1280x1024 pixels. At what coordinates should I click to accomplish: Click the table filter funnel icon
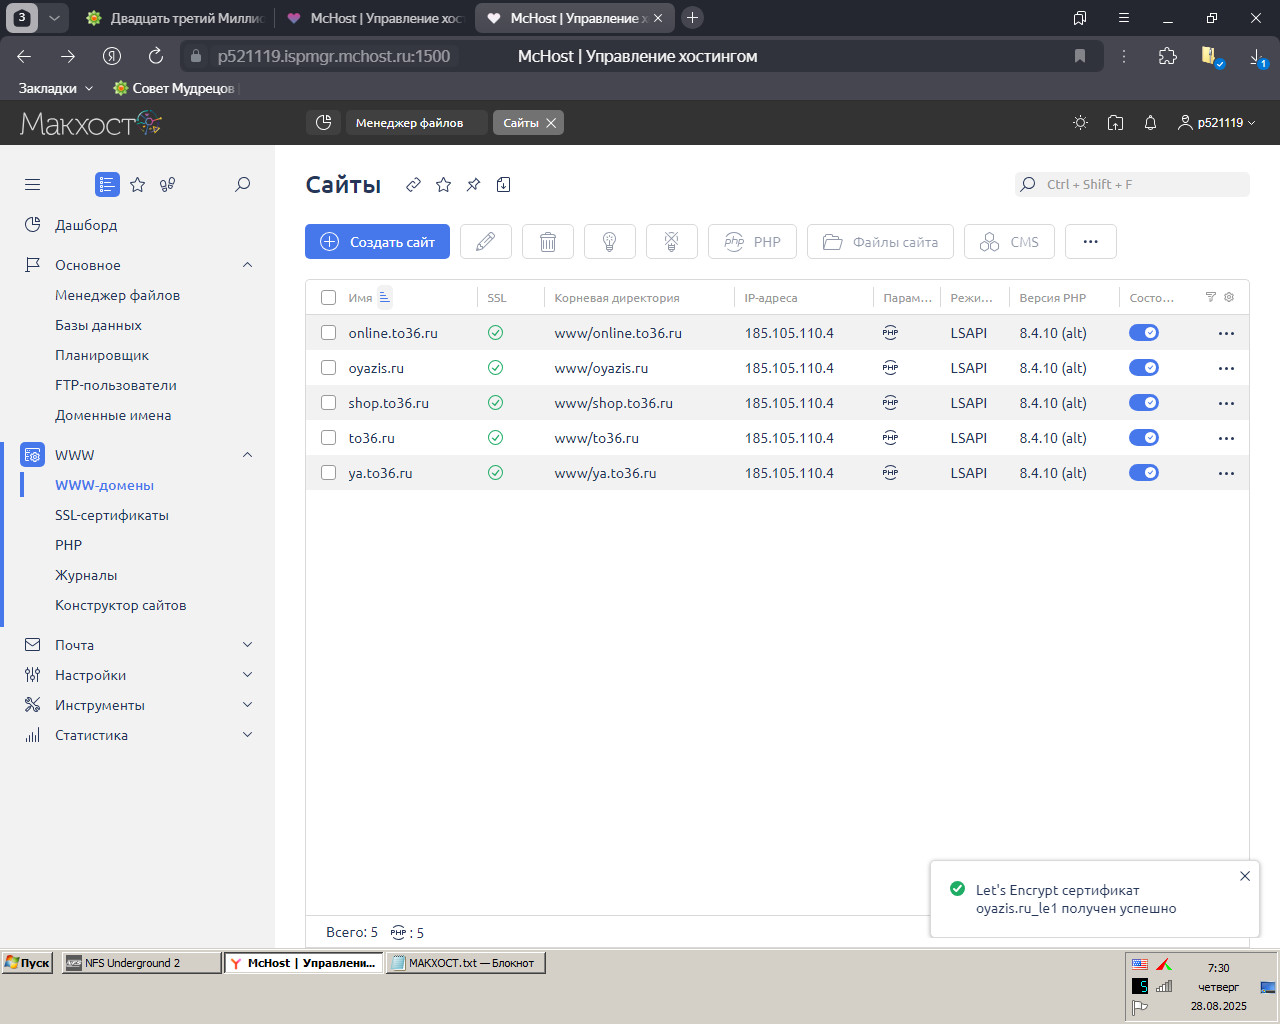coord(1211,297)
